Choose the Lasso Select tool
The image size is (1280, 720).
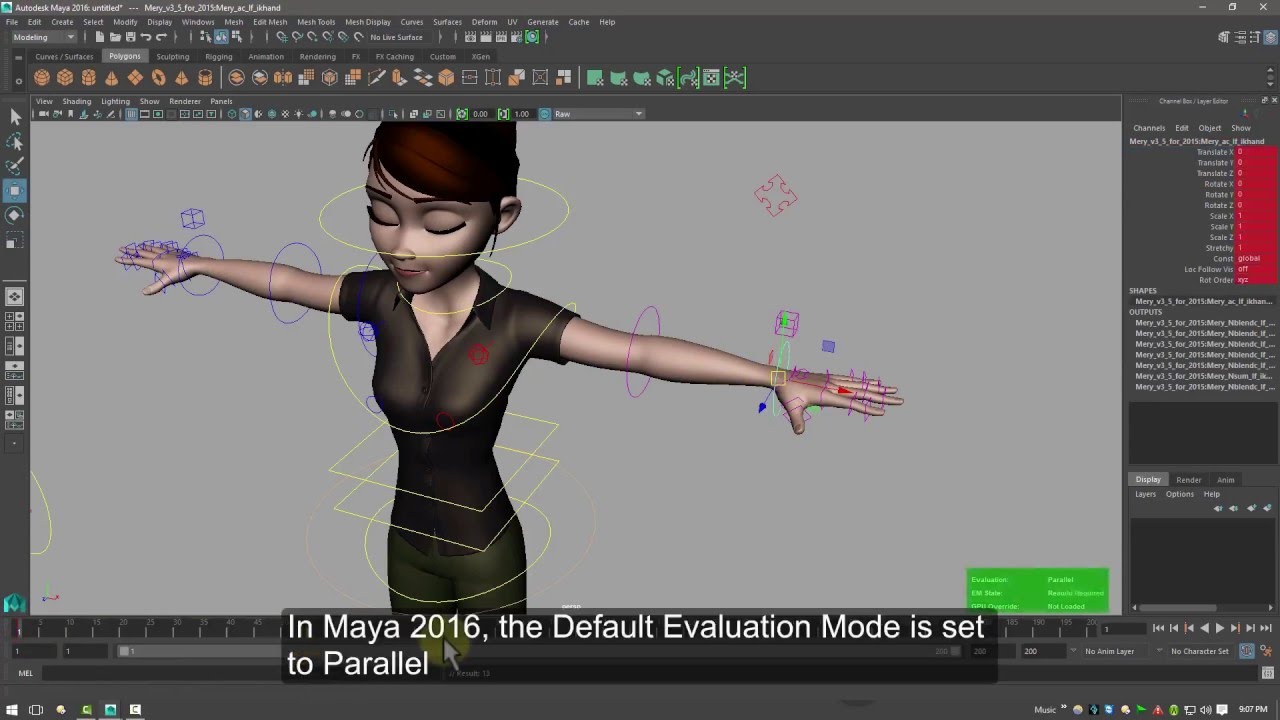pyautogui.click(x=15, y=142)
